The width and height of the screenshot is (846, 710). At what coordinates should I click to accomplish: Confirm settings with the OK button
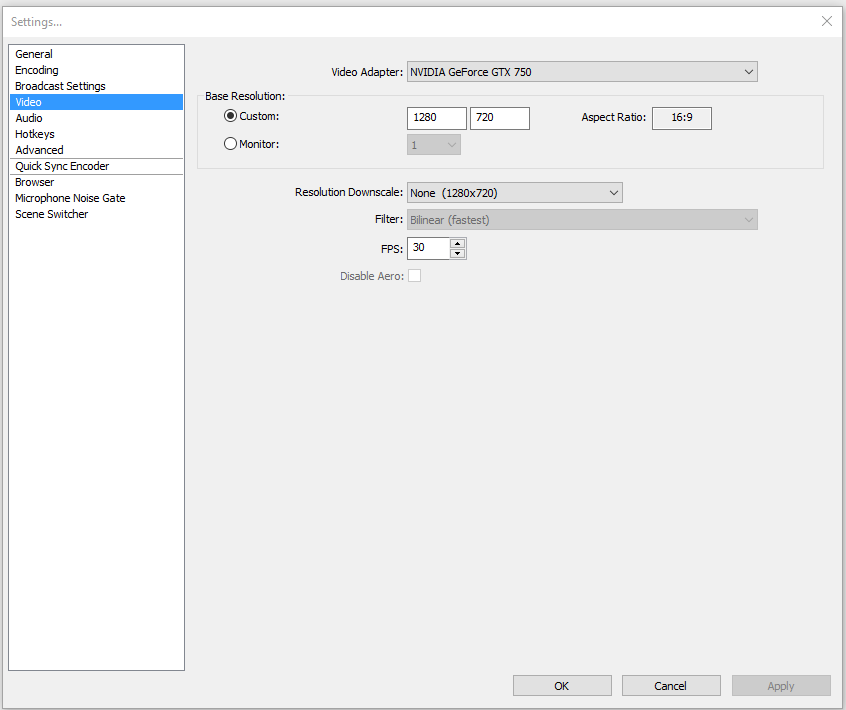(562, 686)
